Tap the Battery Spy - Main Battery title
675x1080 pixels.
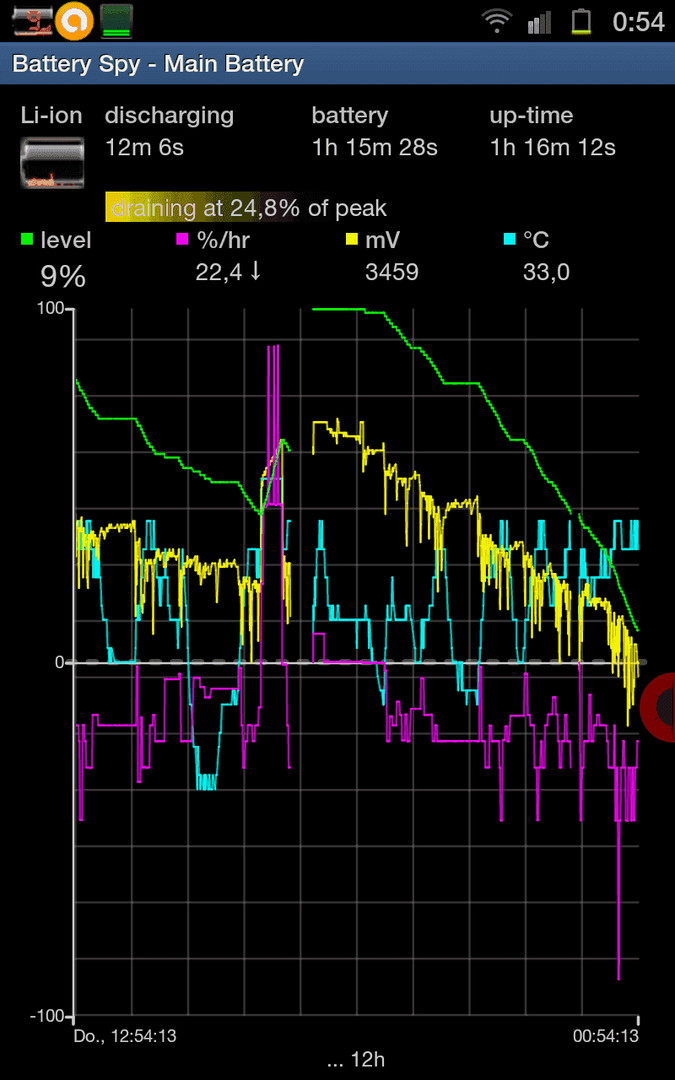point(158,64)
